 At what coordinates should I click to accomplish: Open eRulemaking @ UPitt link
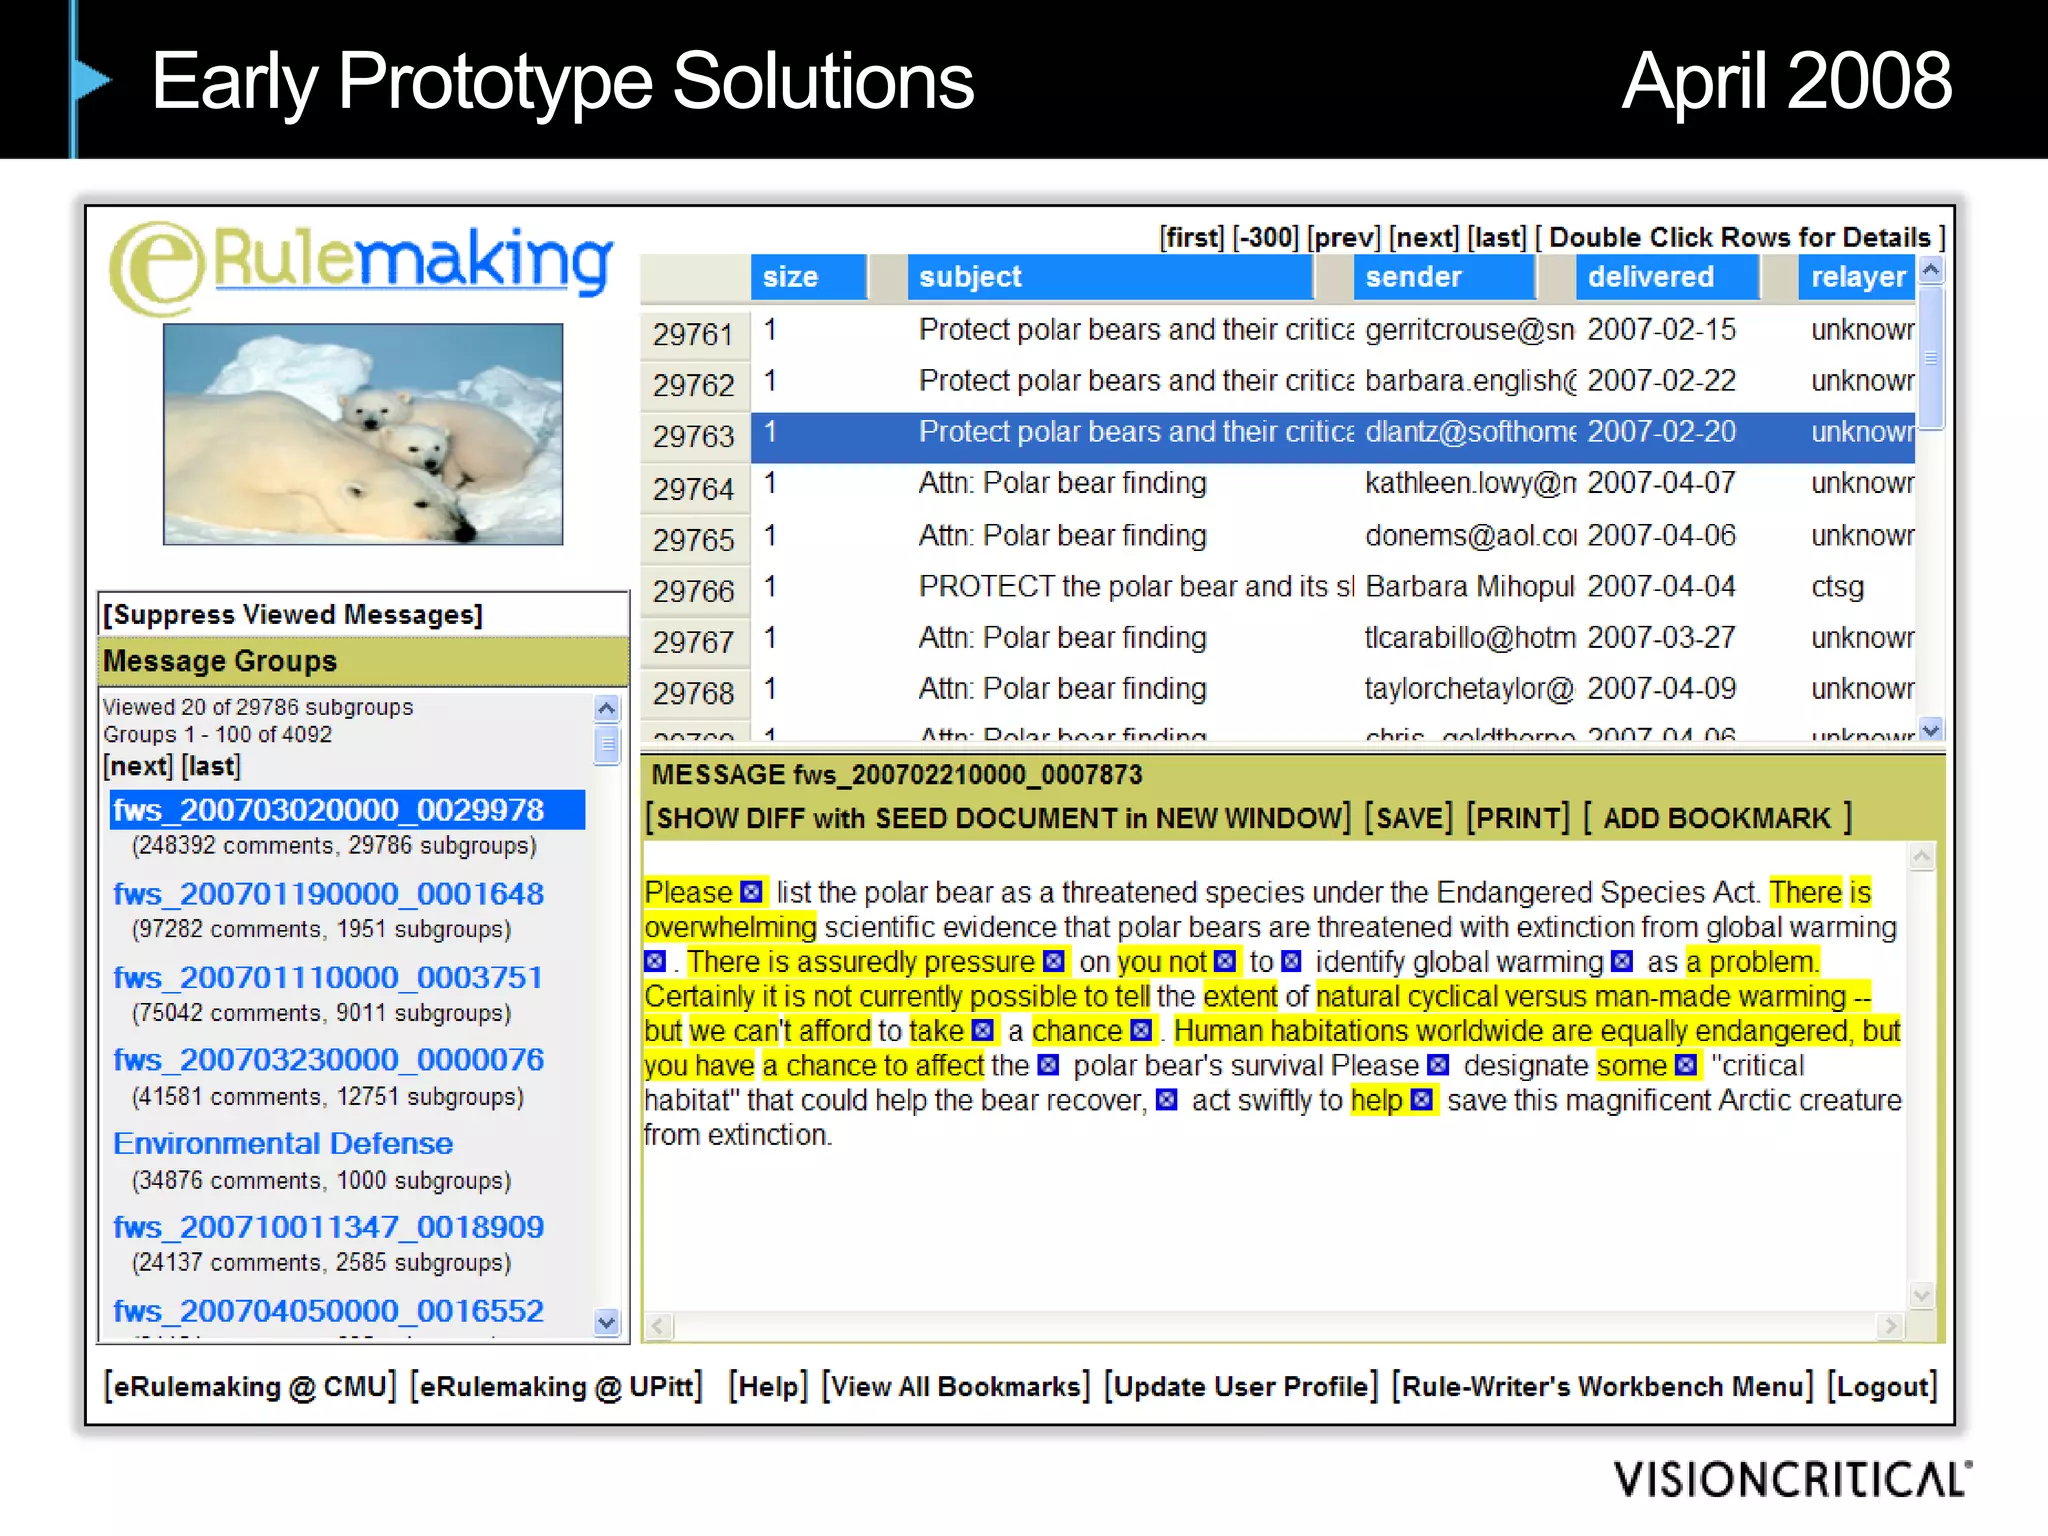[x=556, y=1386]
